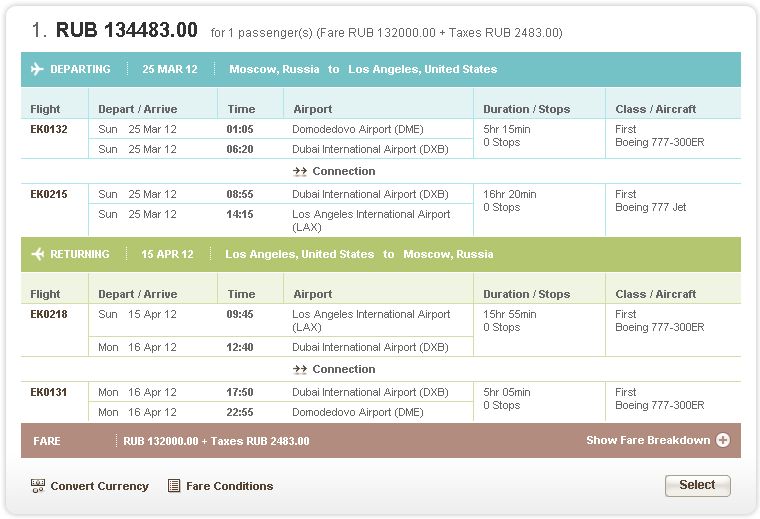
Task: Click the Convert Currency icon
Action: click(x=39, y=486)
